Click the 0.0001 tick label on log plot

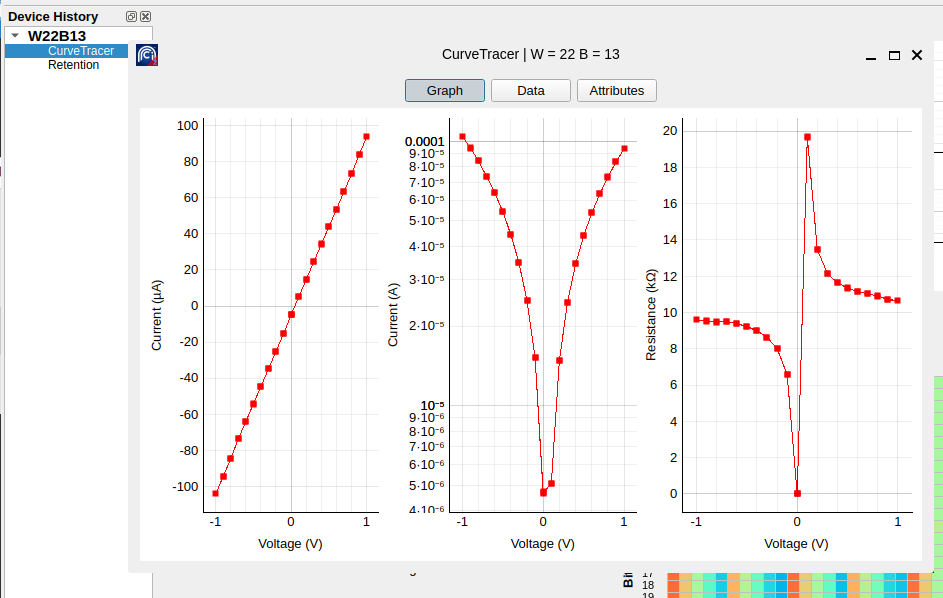[x=425, y=141]
